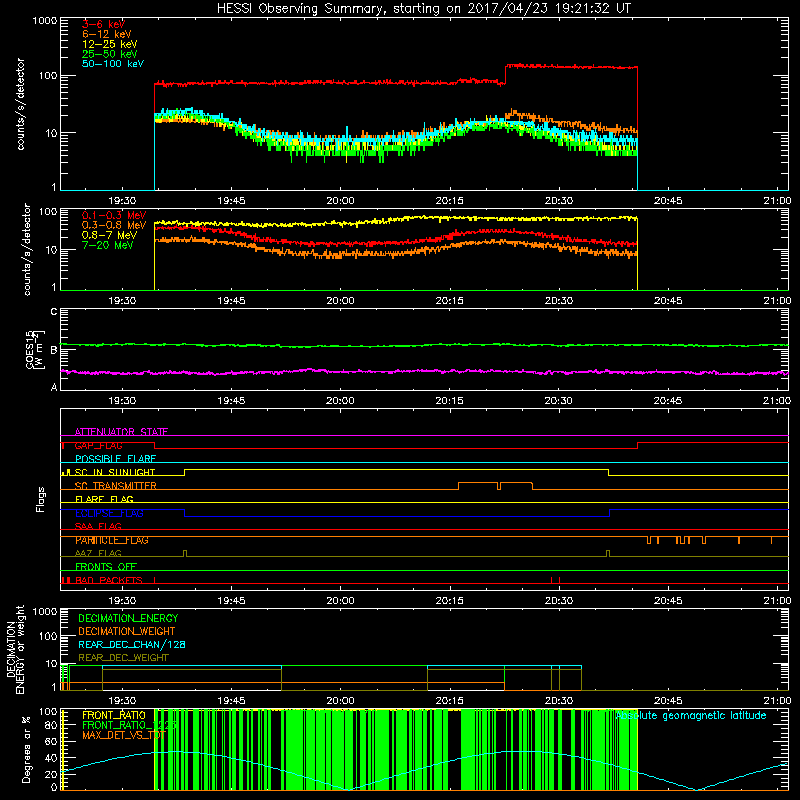This screenshot has width=800, height=800.
Task: Click the 20:45 time tick under decimation panel
Action: tap(668, 701)
